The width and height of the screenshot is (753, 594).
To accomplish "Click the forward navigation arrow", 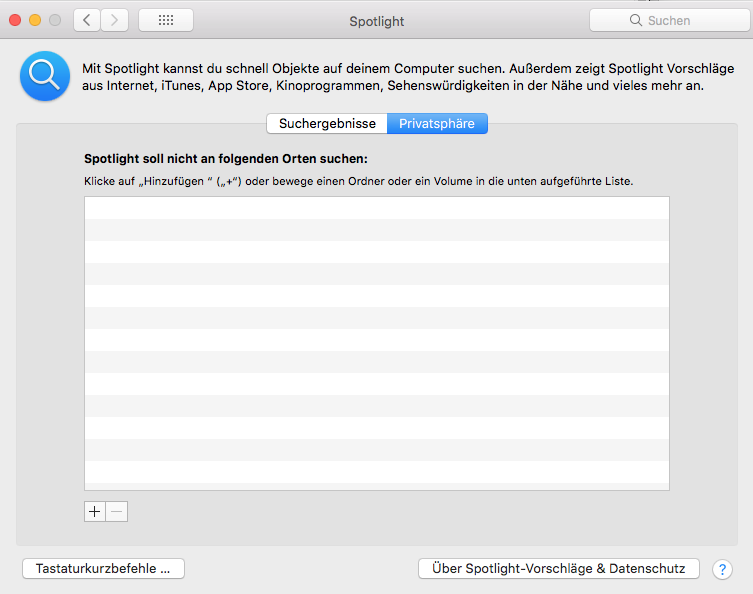I will (x=114, y=20).
